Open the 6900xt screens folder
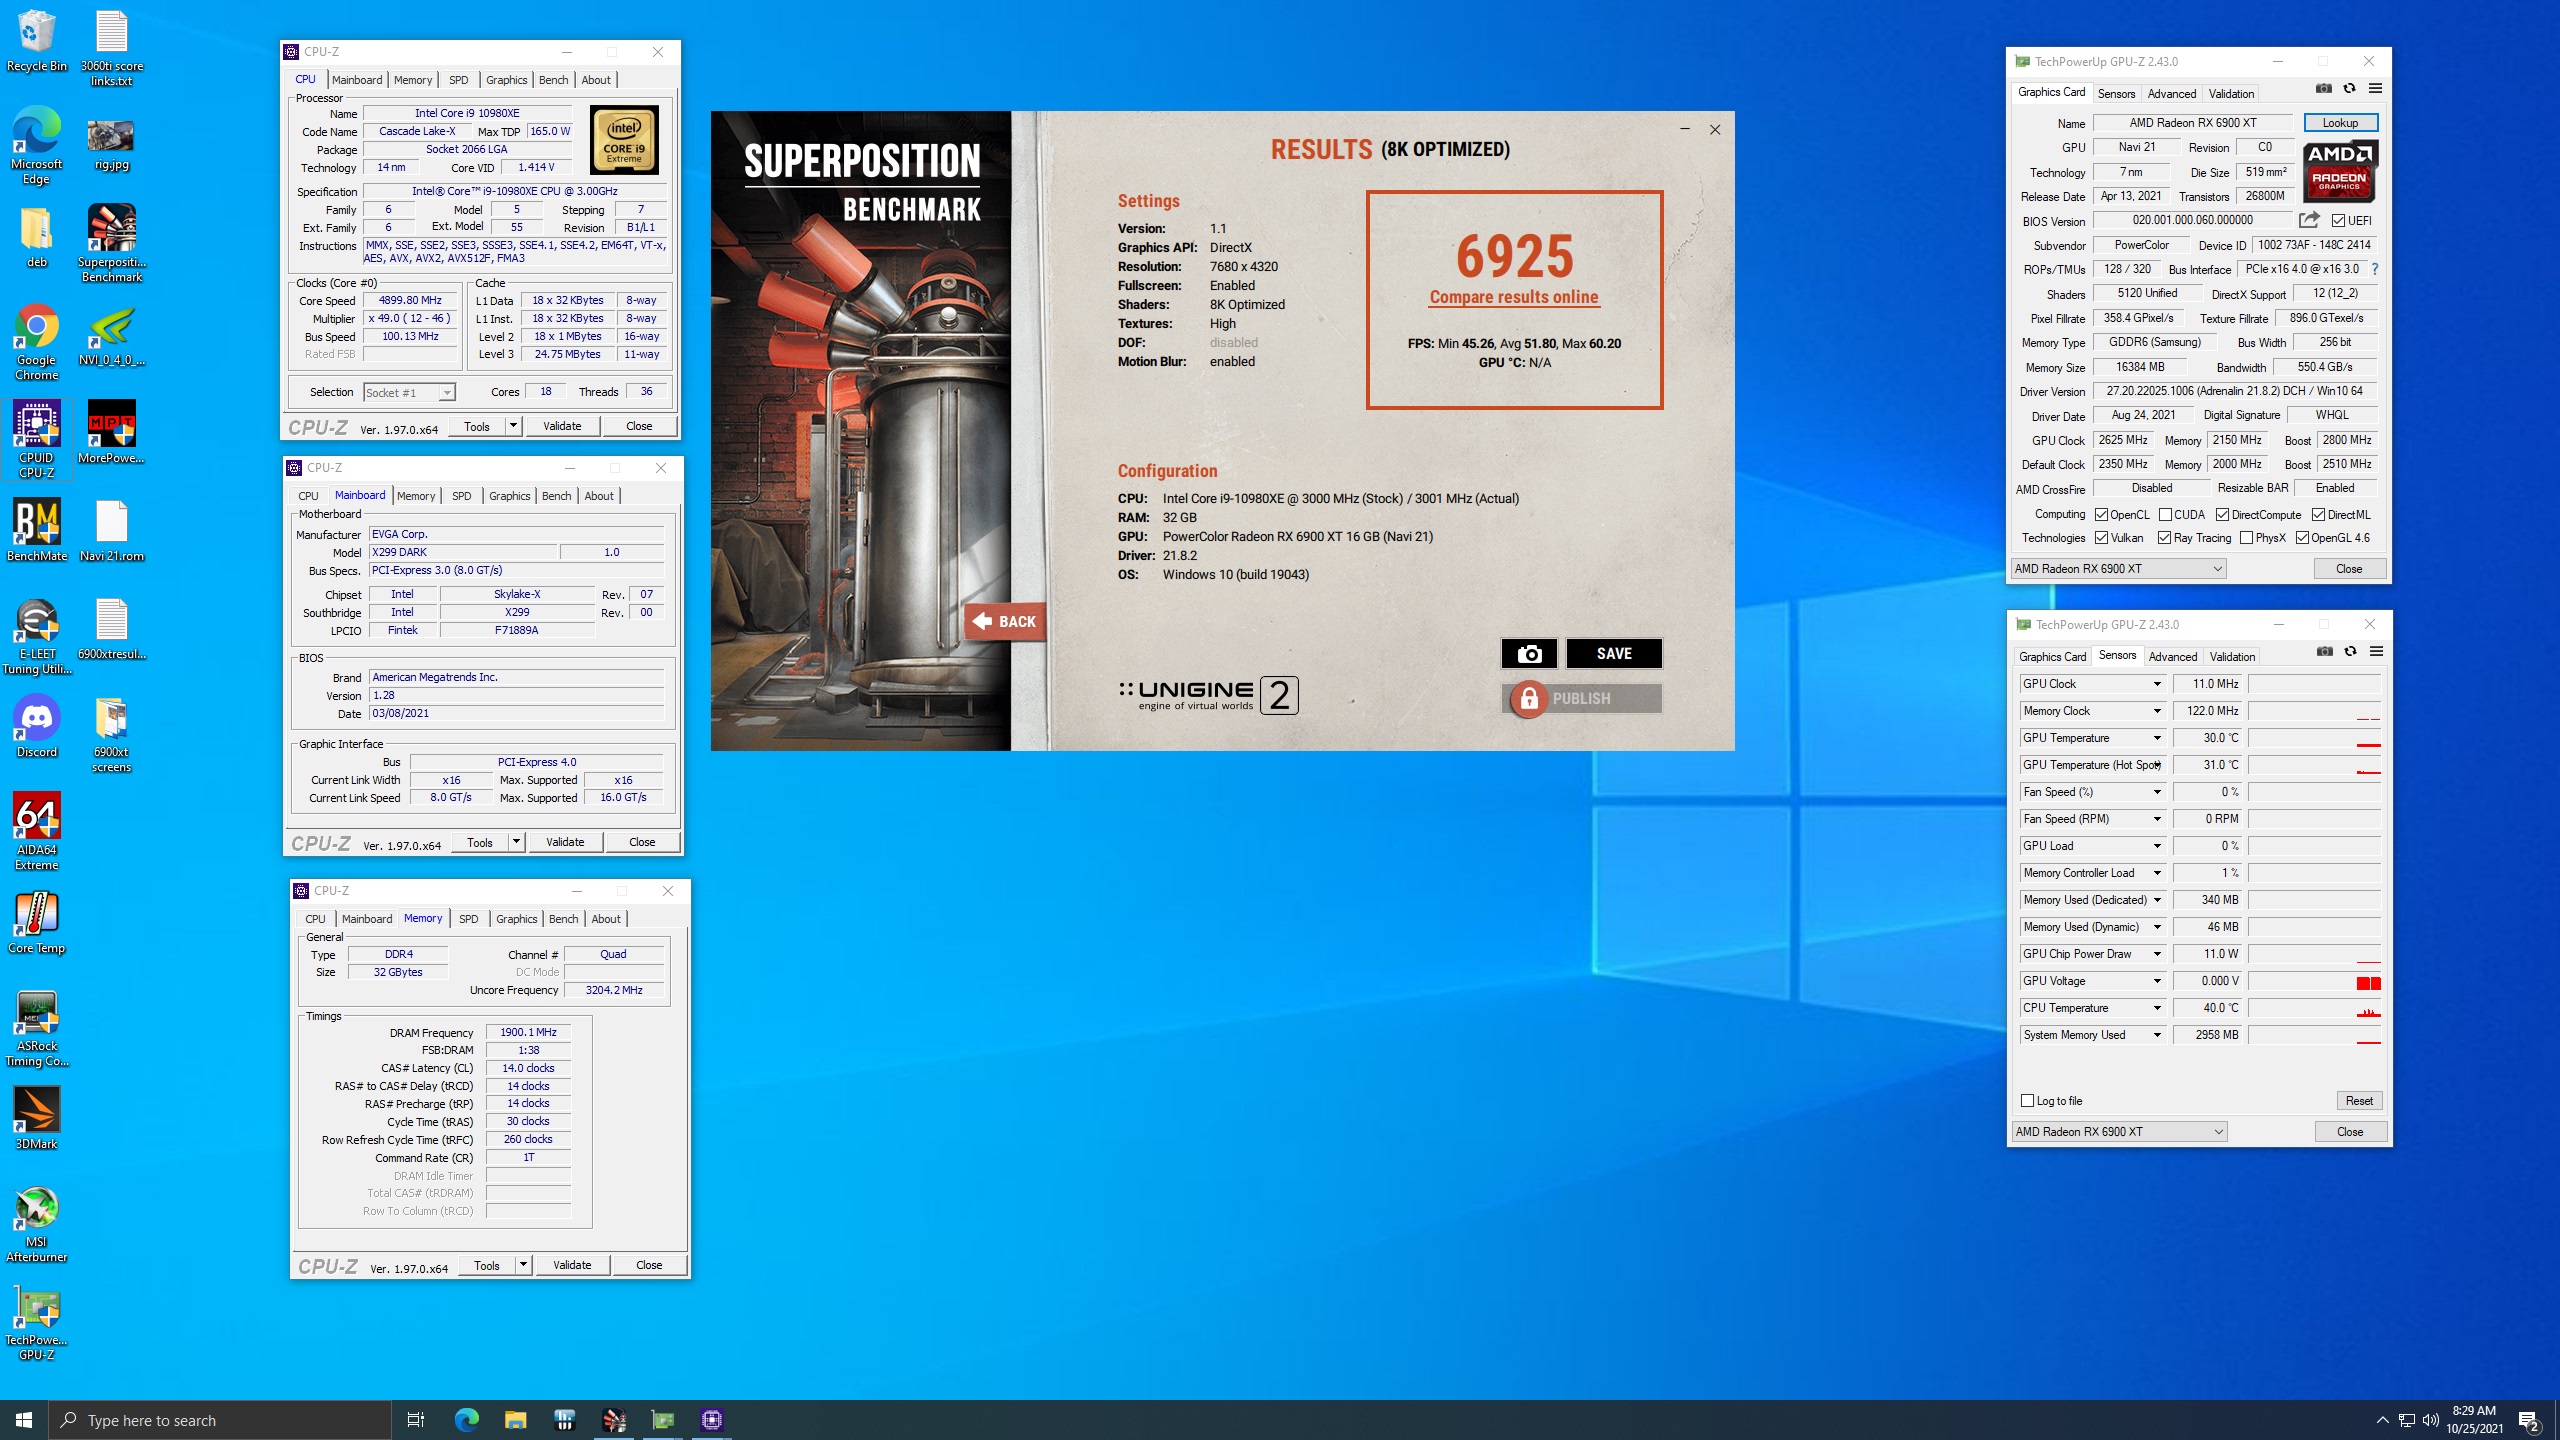The image size is (2560, 1440). [112, 733]
